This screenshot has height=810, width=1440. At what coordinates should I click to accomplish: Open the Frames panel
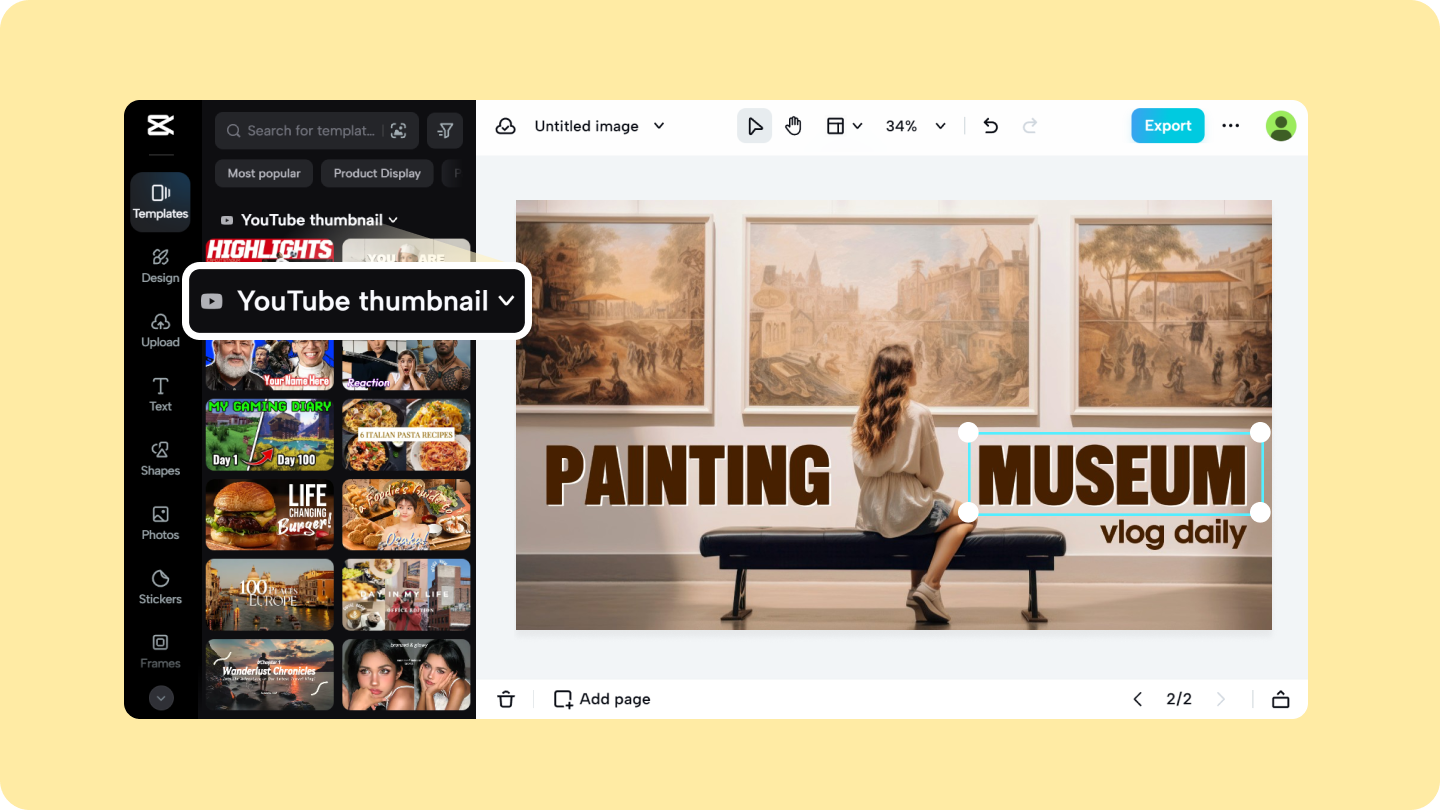pos(160,651)
